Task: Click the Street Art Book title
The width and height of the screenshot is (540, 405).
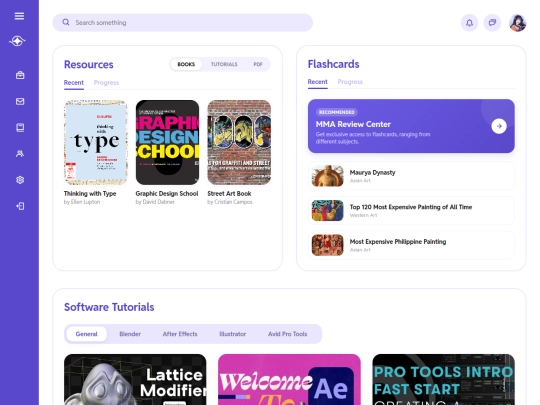Action: click(229, 194)
